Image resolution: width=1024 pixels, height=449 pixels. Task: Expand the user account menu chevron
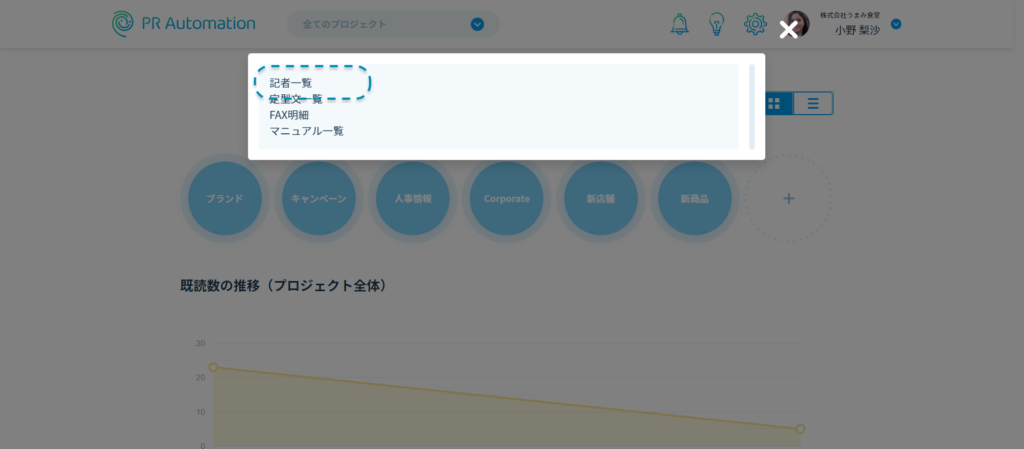896,24
